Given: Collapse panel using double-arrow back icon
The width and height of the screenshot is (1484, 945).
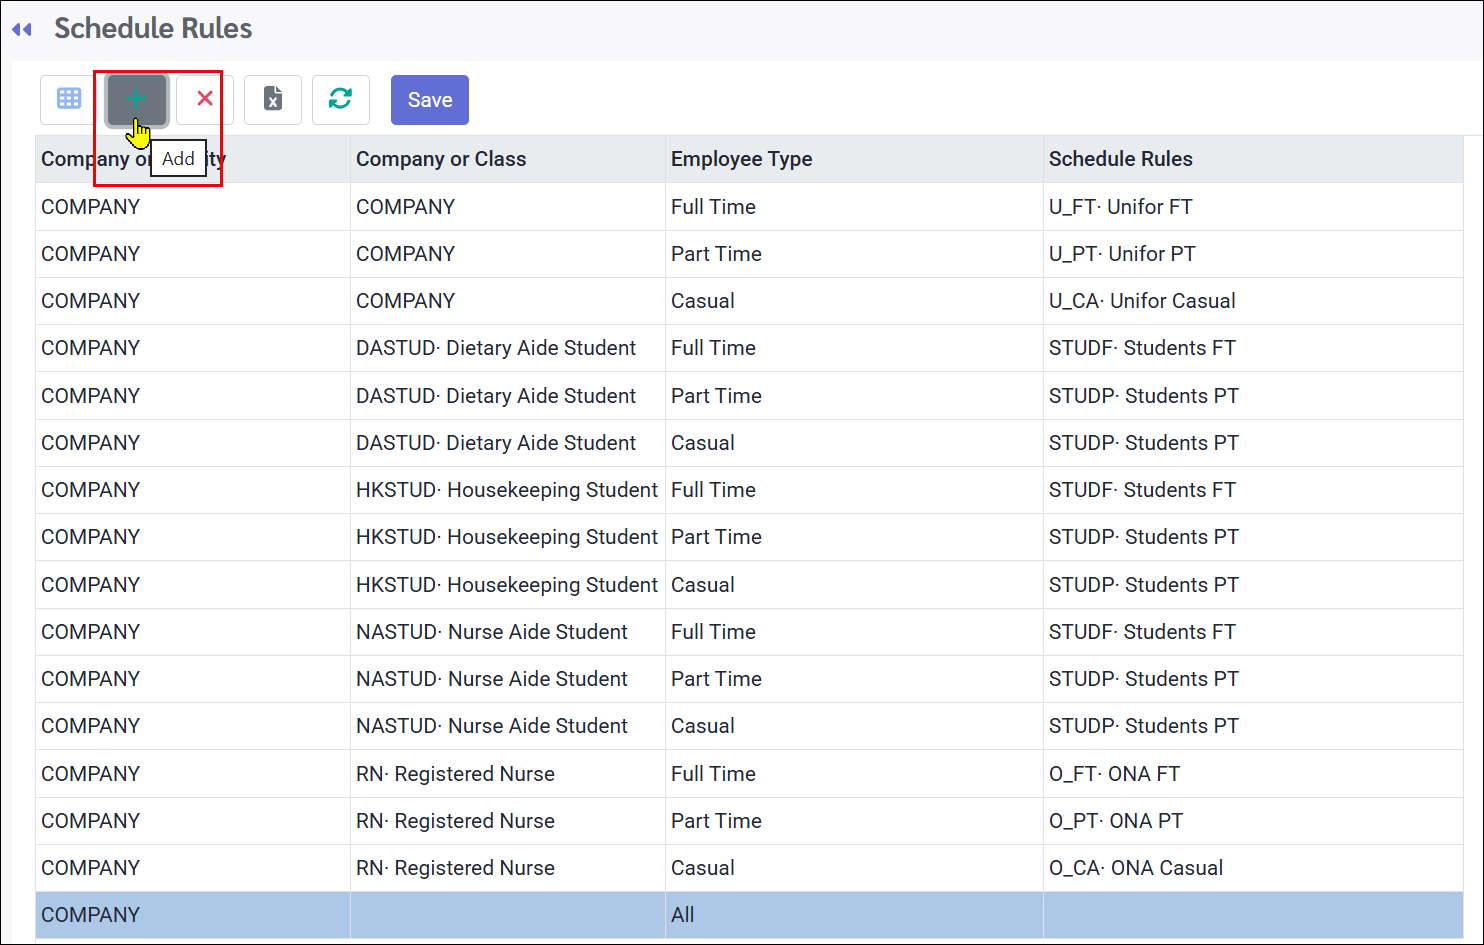Looking at the screenshot, I should coord(22,30).
